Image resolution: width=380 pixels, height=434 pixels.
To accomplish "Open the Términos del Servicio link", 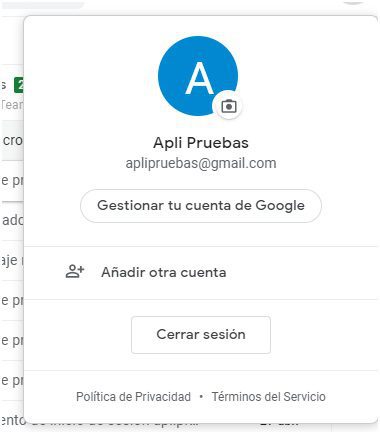I will point(269,397).
